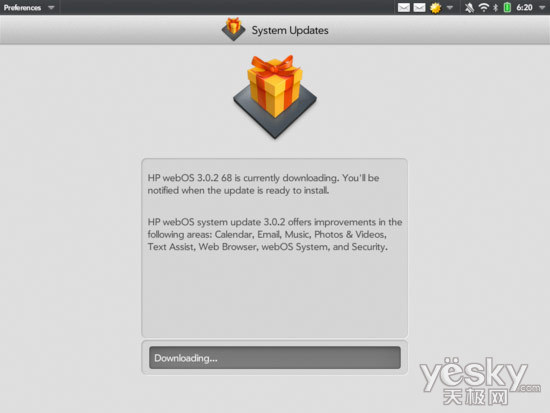Expand the Preferences dropdown arrow
Viewport: 550px width, 413px height.
pyautogui.click(x=51, y=7)
